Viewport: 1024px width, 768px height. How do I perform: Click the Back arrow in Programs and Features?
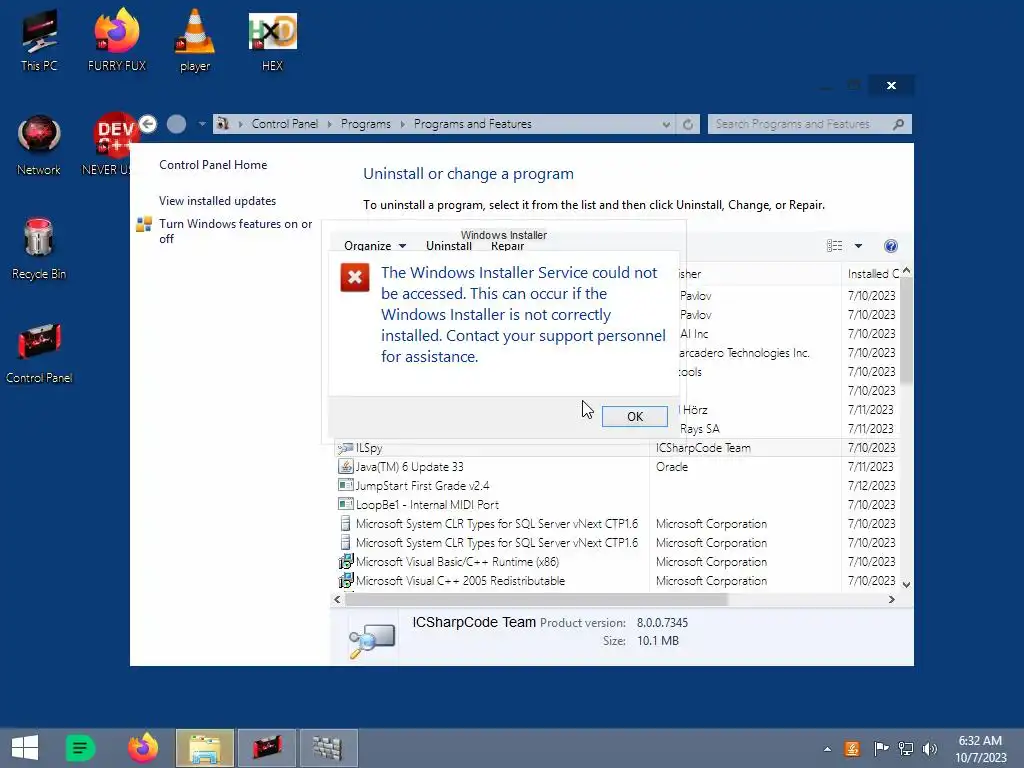point(148,123)
